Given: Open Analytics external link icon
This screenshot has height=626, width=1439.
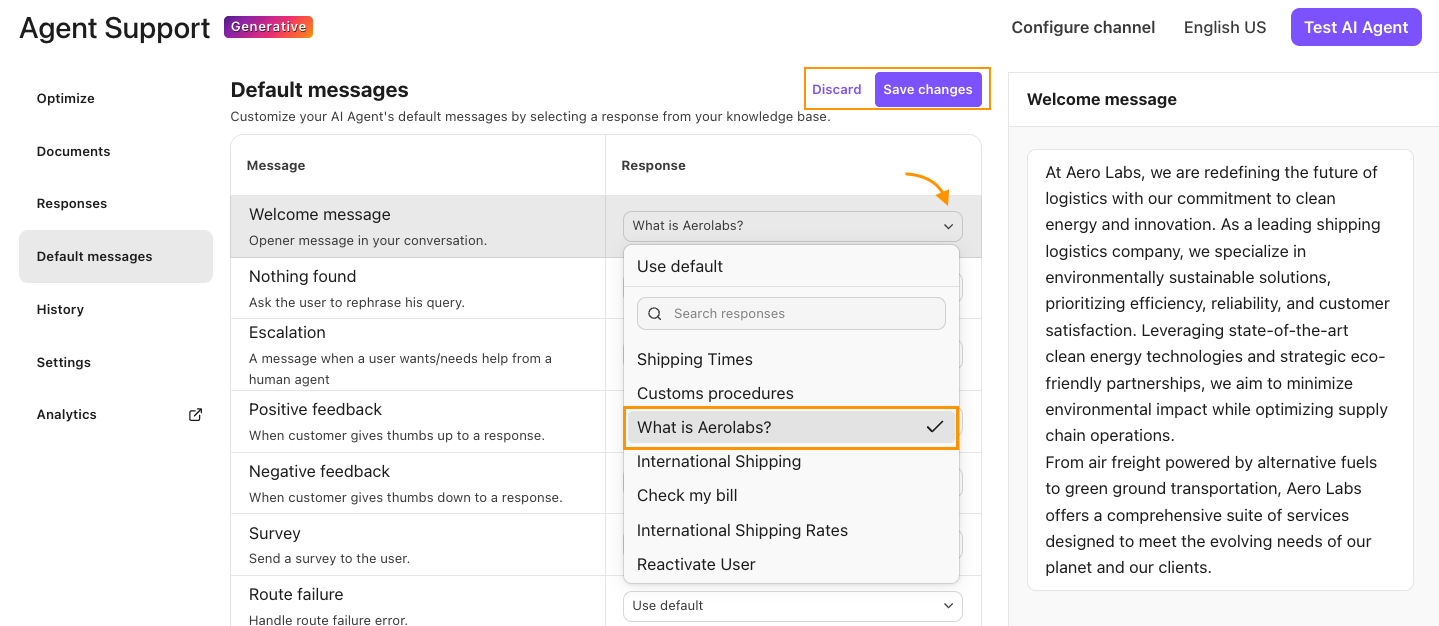Looking at the screenshot, I should pos(196,414).
